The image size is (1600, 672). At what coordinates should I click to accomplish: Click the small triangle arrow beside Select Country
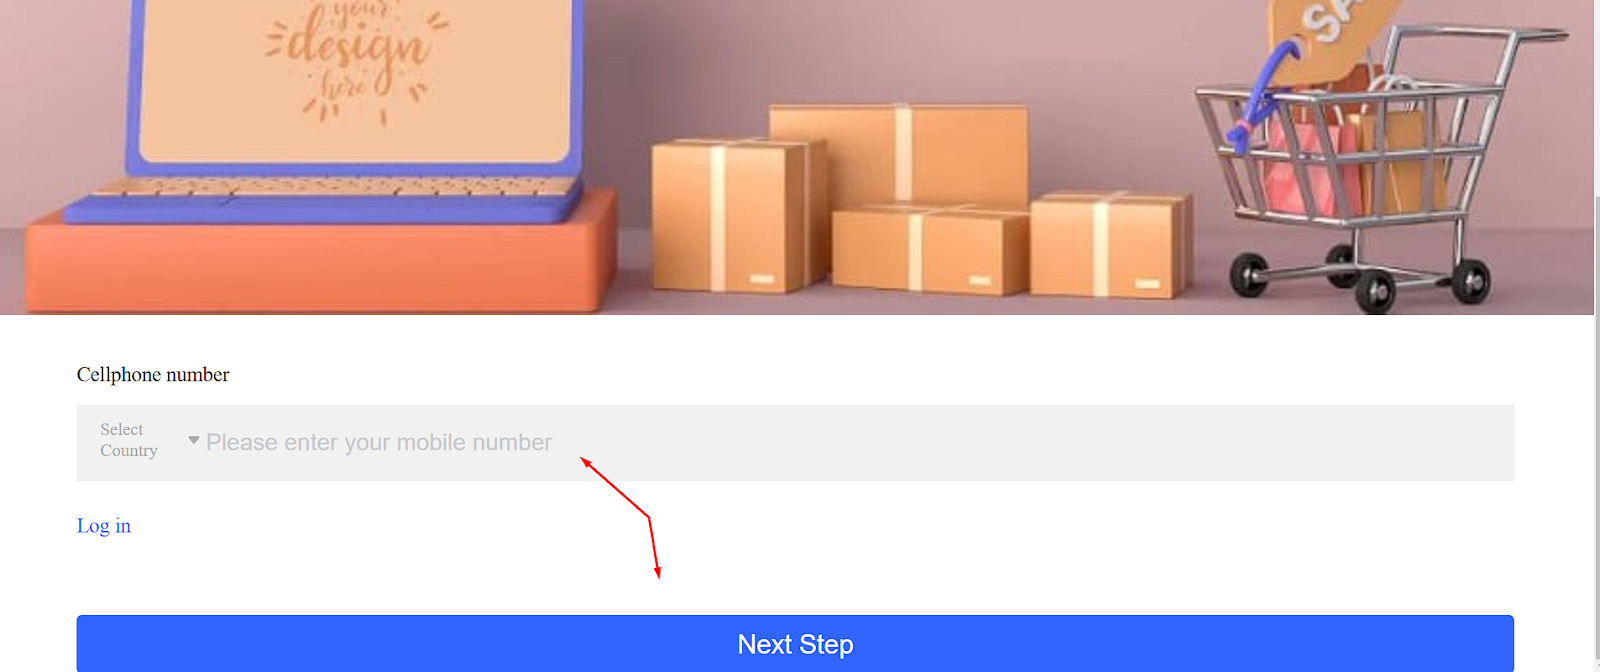[194, 440]
